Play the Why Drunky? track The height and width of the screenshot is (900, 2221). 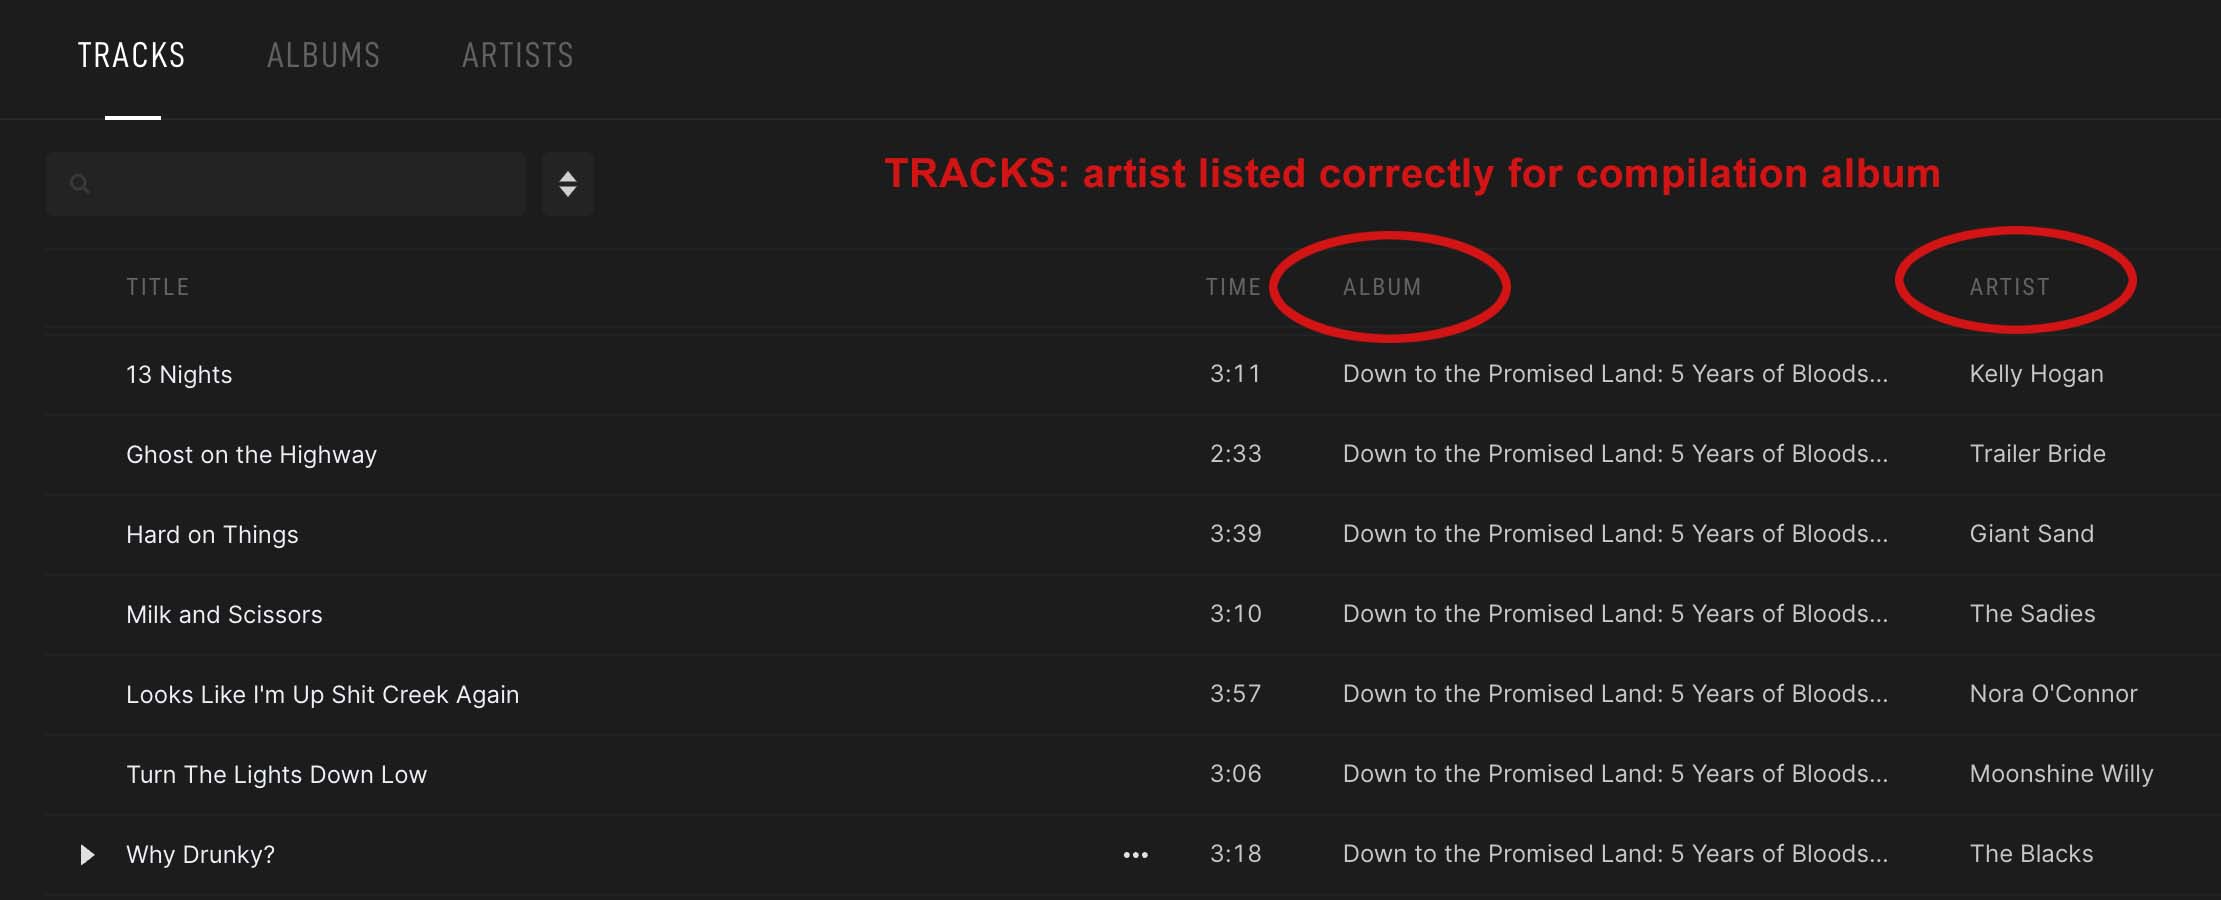pyautogui.click(x=87, y=855)
